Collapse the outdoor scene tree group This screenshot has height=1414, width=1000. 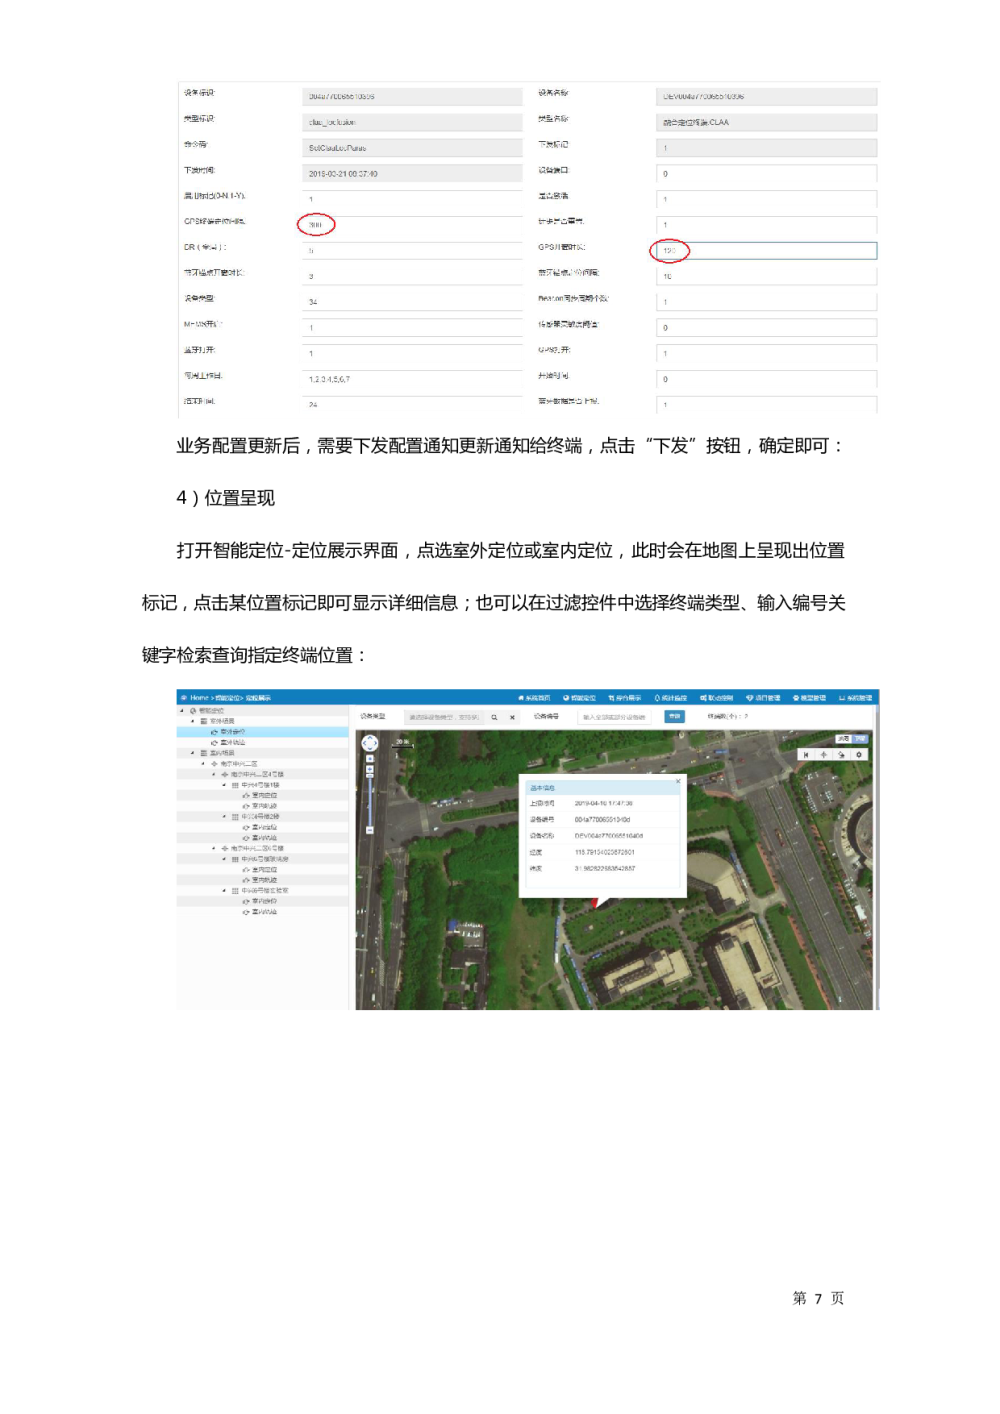pos(193,721)
